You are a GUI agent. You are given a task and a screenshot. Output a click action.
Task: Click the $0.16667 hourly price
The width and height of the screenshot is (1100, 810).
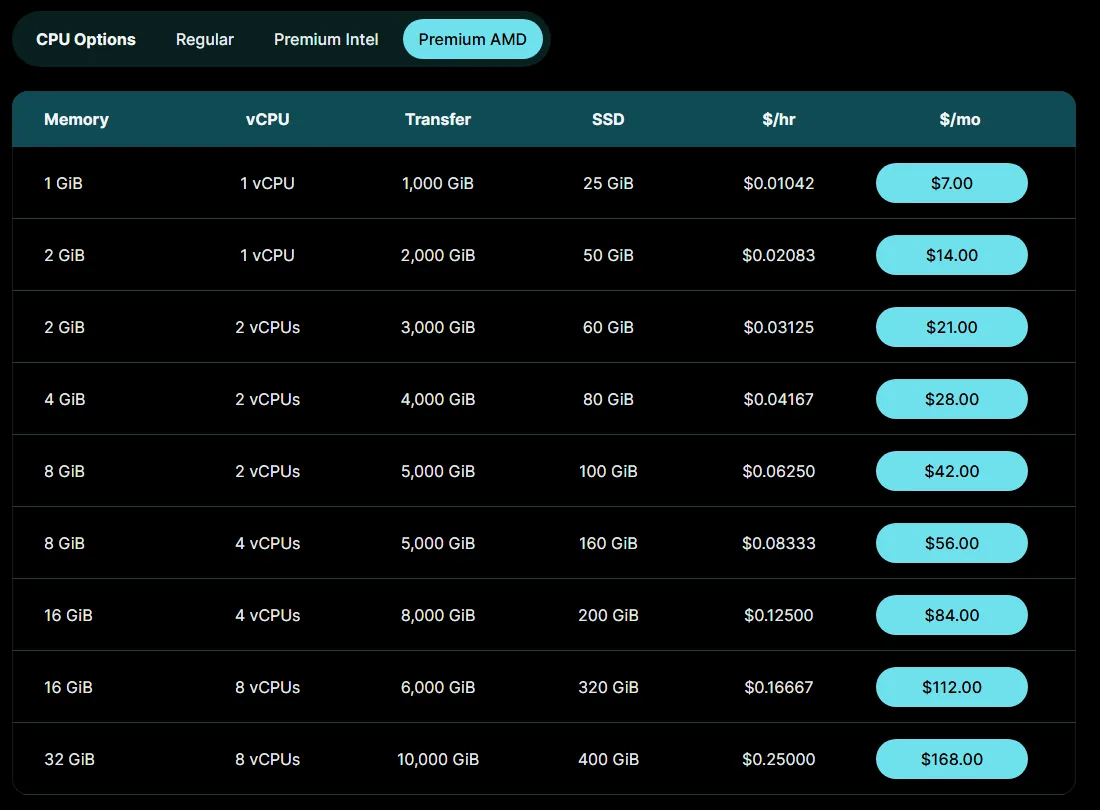point(779,687)
